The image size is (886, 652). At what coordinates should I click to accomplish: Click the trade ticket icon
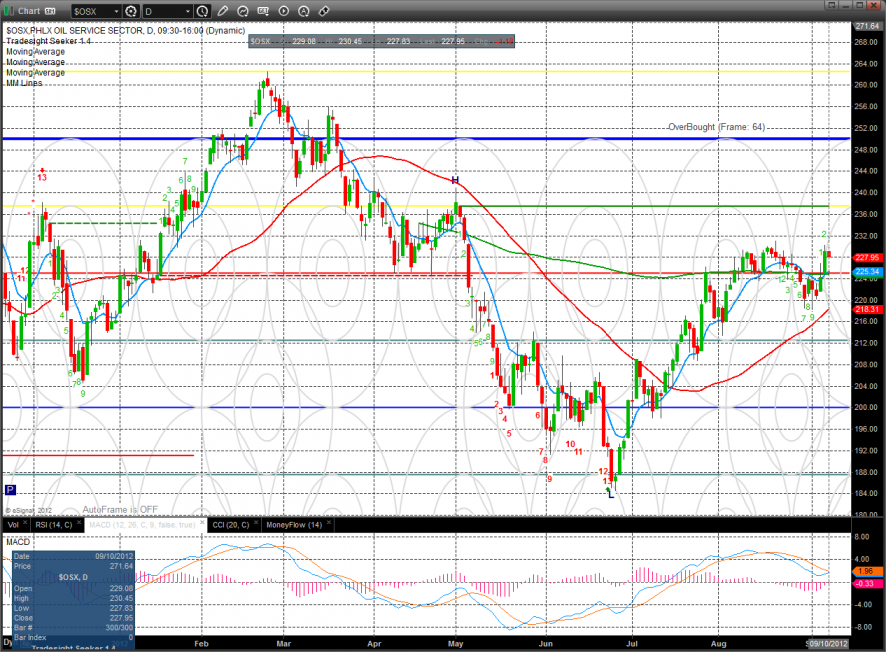(324, 11)
